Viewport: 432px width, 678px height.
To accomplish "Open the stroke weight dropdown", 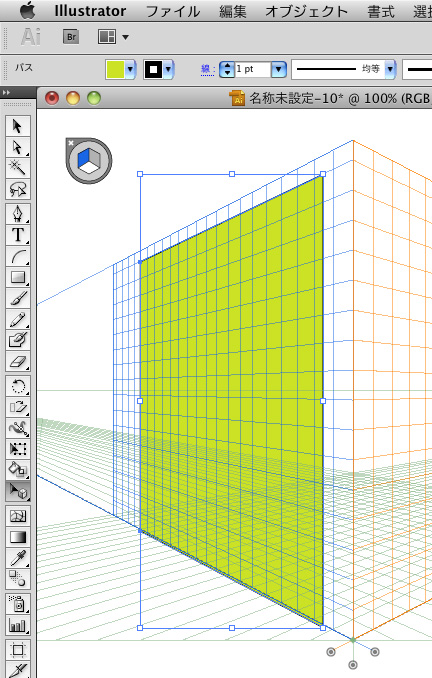I will pos(279,69).
